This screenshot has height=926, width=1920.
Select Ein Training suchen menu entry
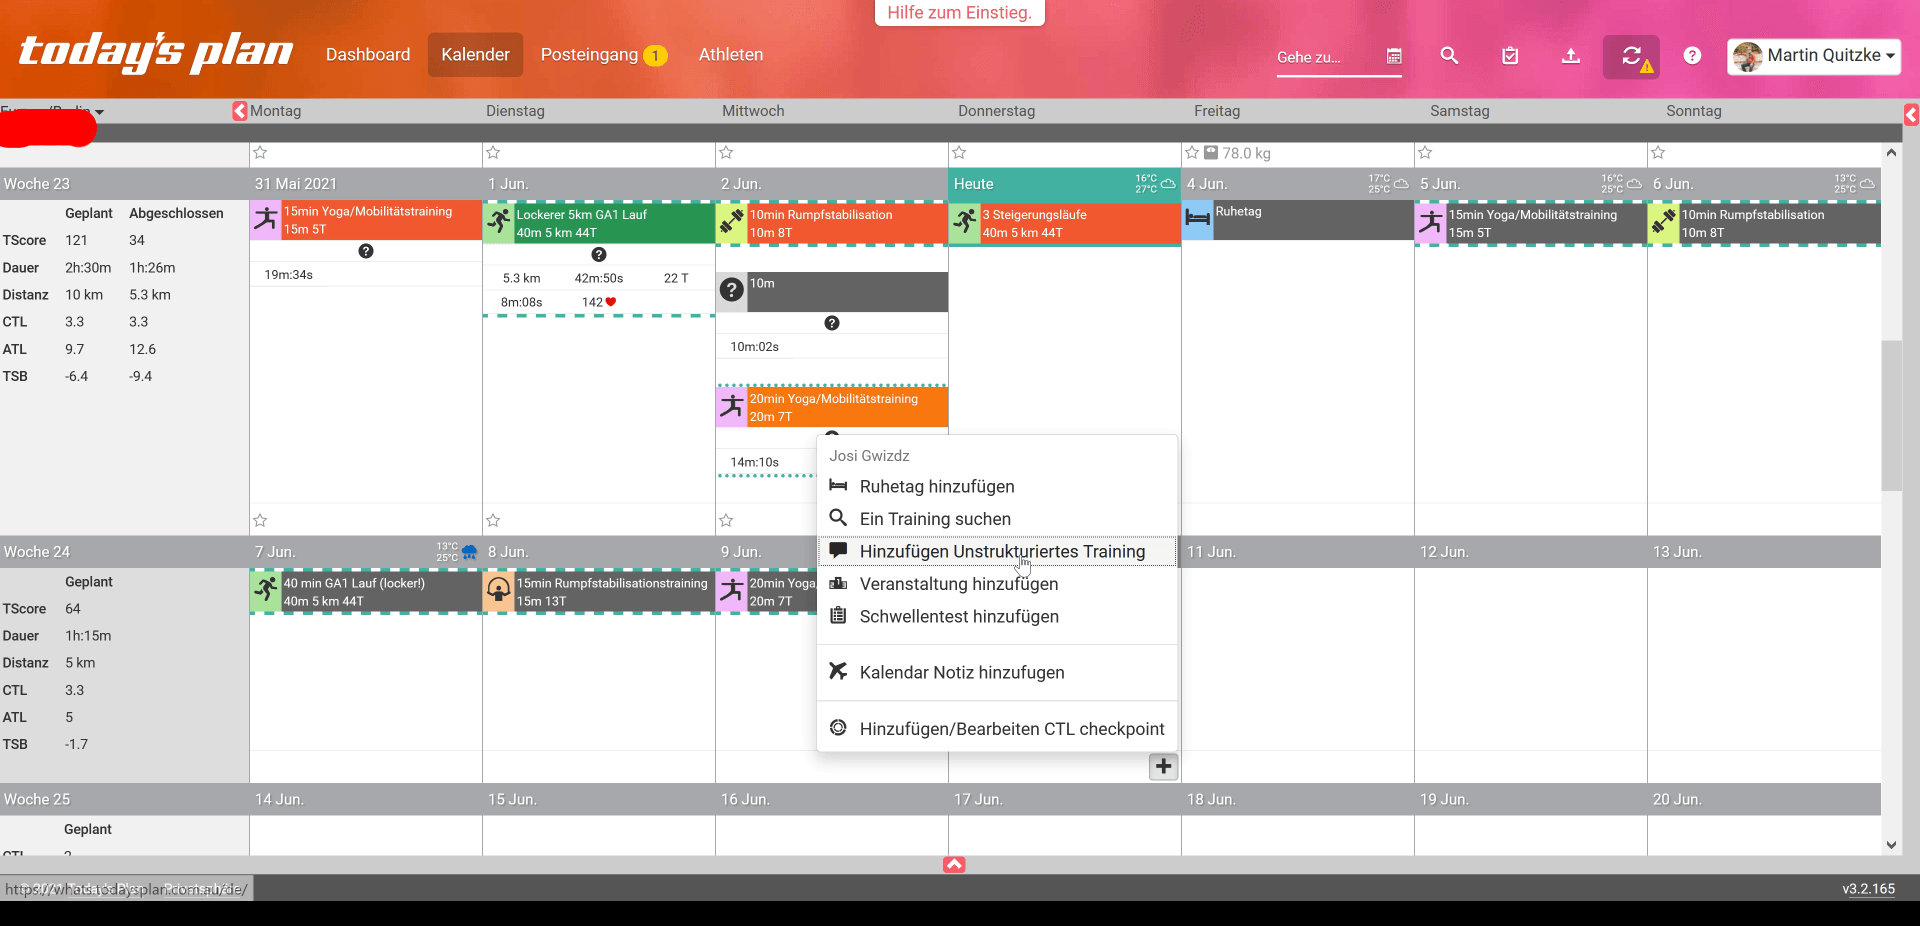click(x=997, y=519)
